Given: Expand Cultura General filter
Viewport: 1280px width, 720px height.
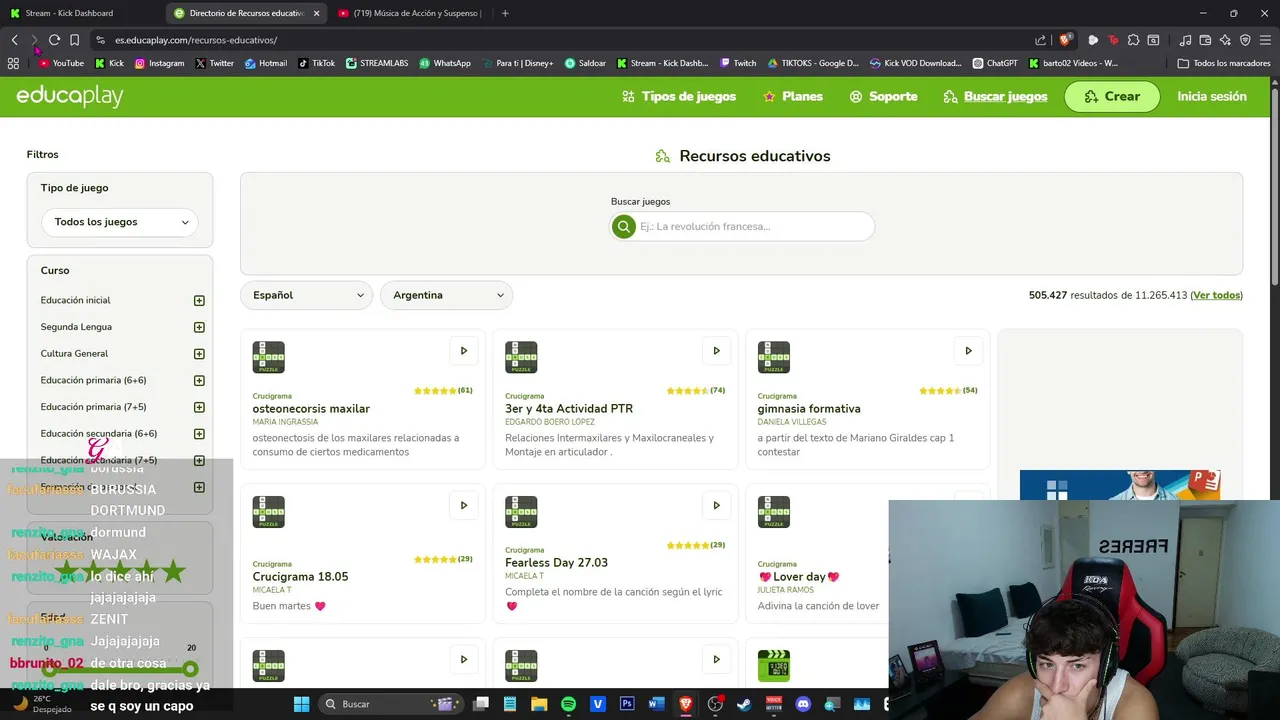Looking at the screenshot, I should click(x=199, y=354).
